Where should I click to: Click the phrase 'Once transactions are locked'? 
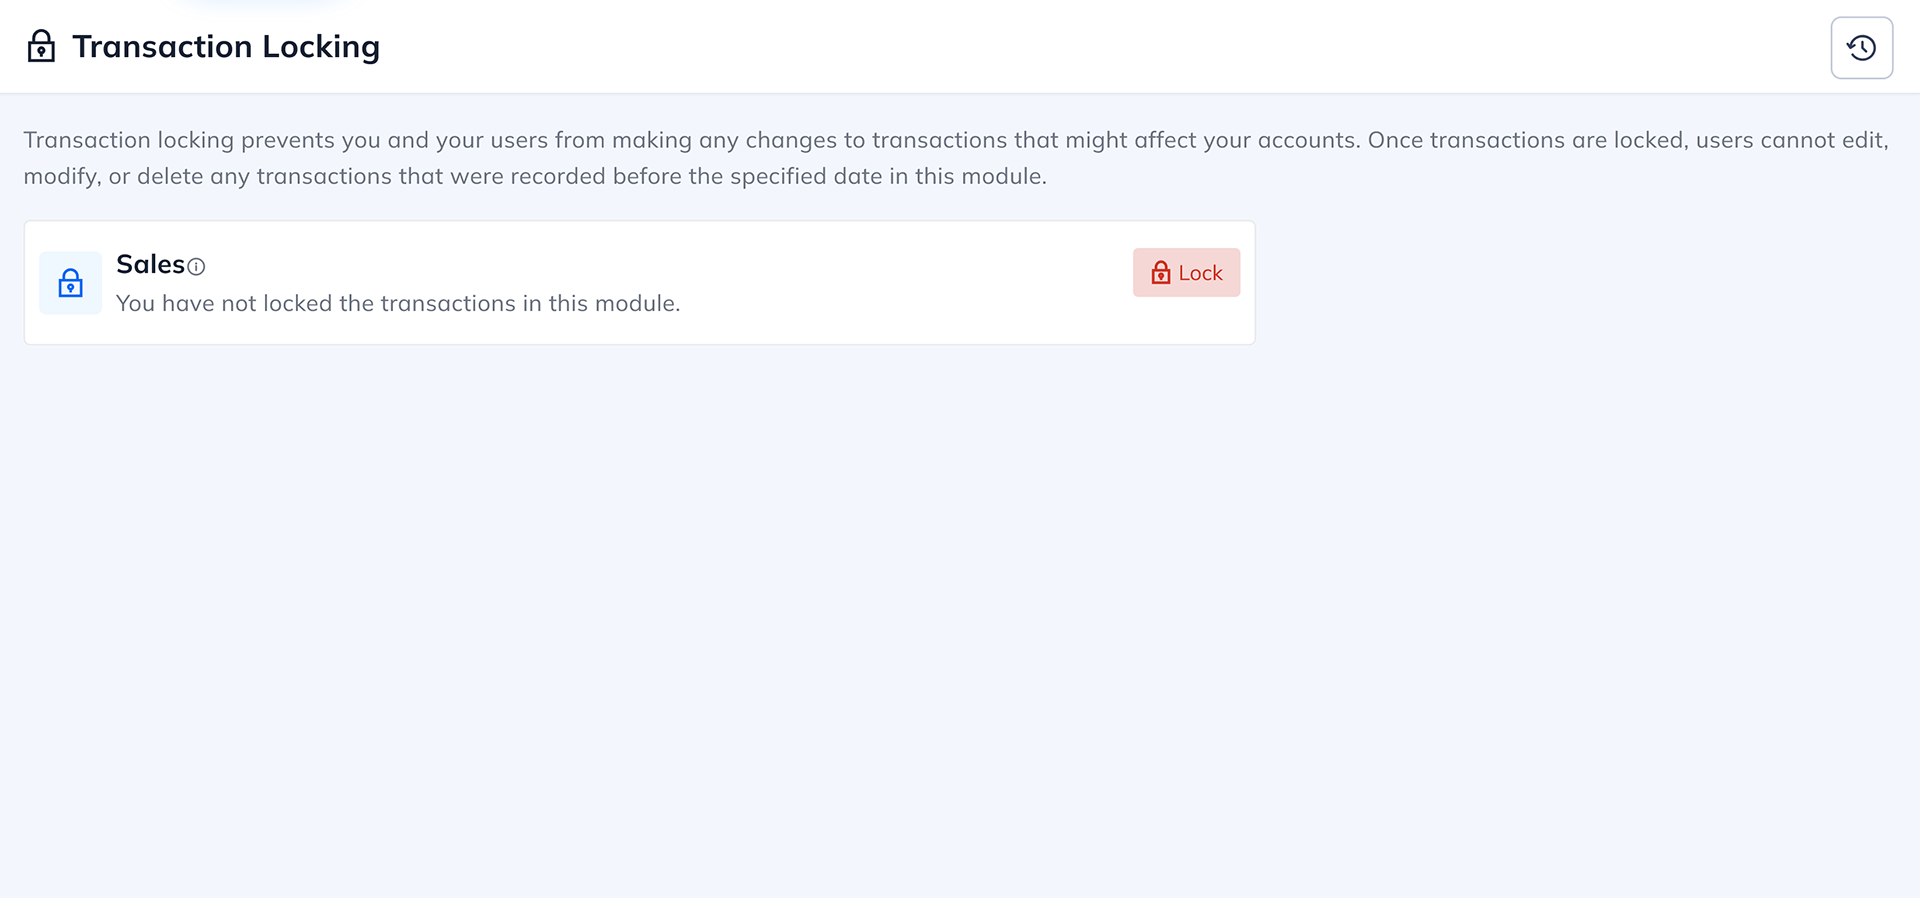pyautogui.click(x=1526, y=140)
